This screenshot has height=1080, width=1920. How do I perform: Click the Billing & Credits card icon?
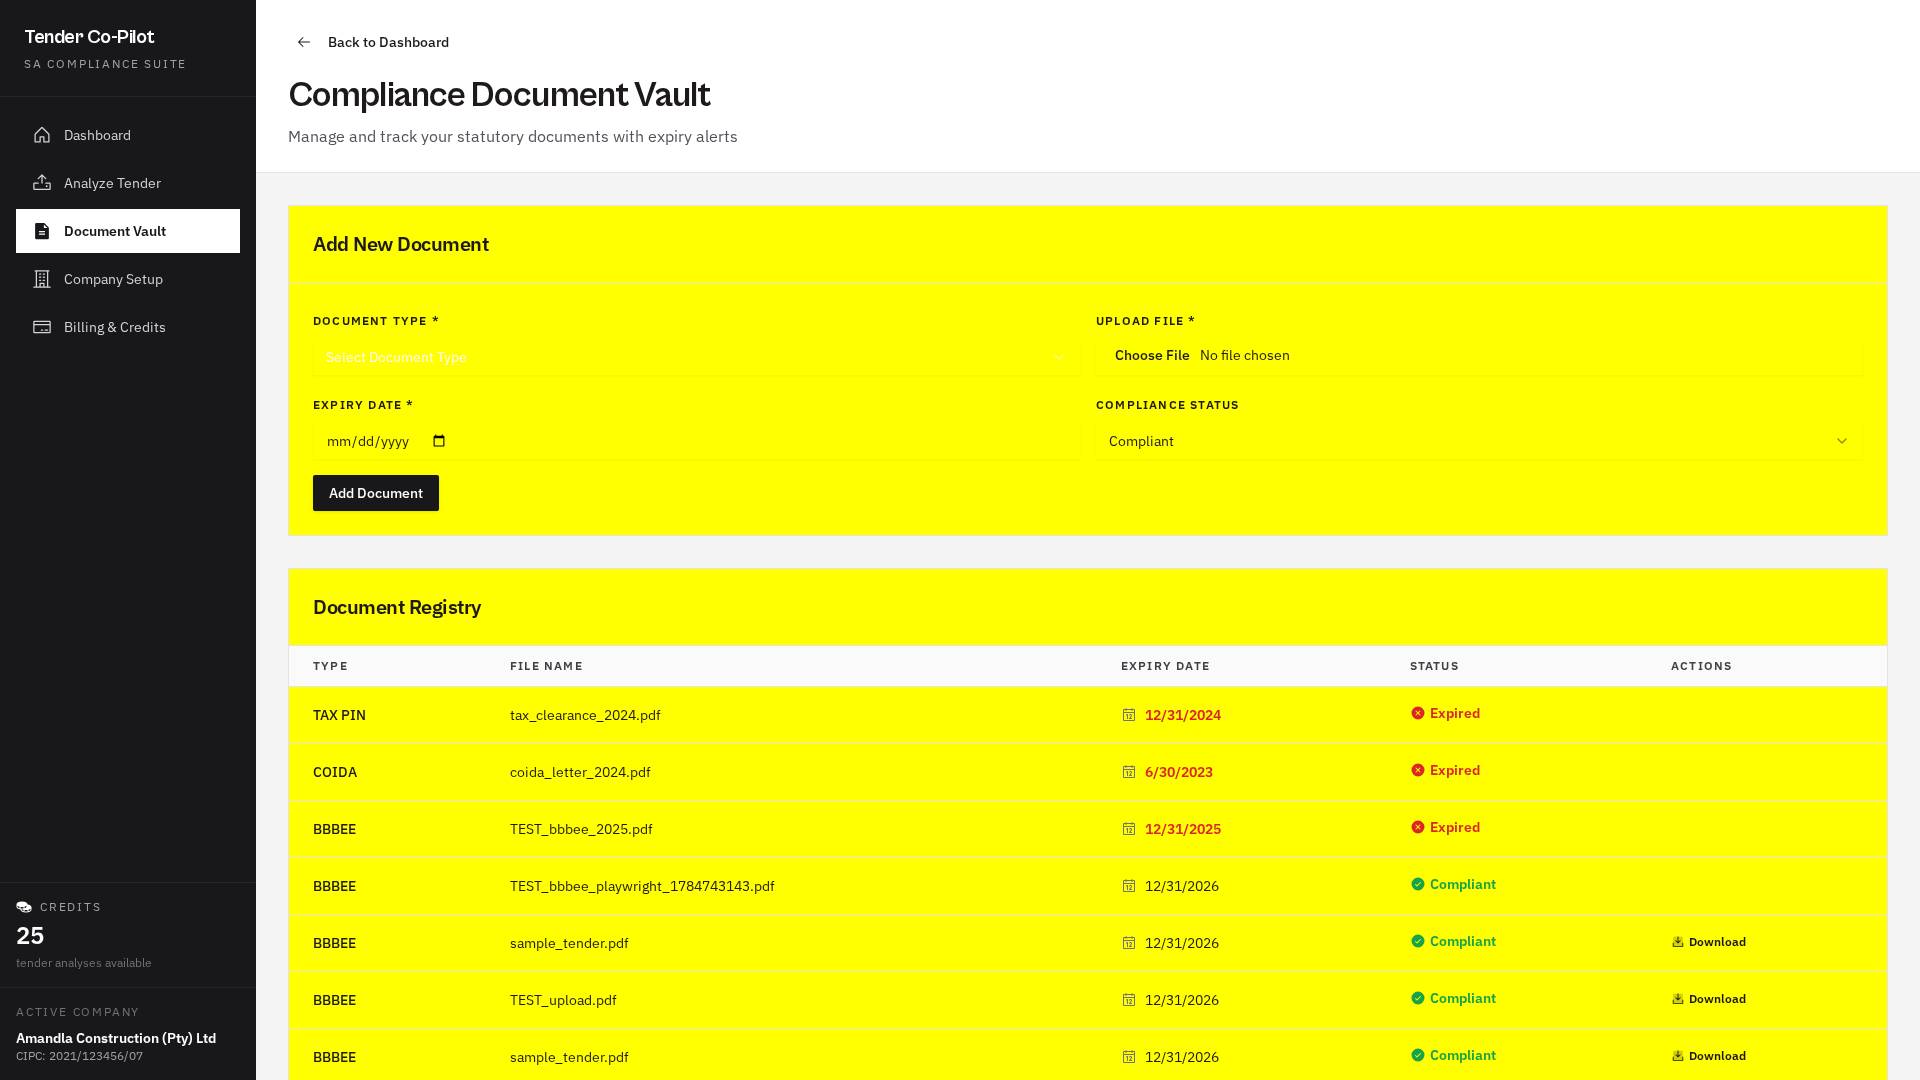tap(42, 327)
